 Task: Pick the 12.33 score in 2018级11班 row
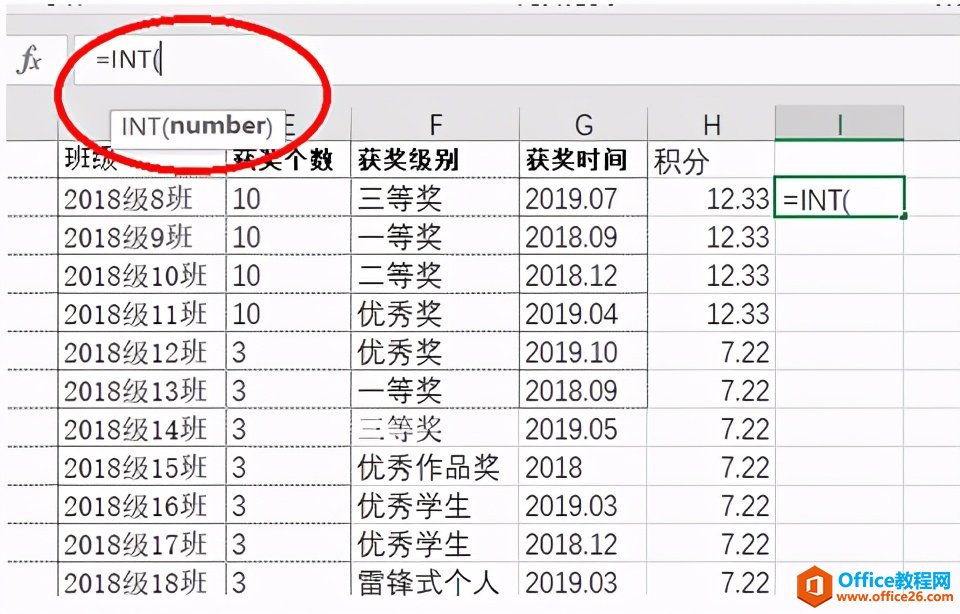coord(711,313)
